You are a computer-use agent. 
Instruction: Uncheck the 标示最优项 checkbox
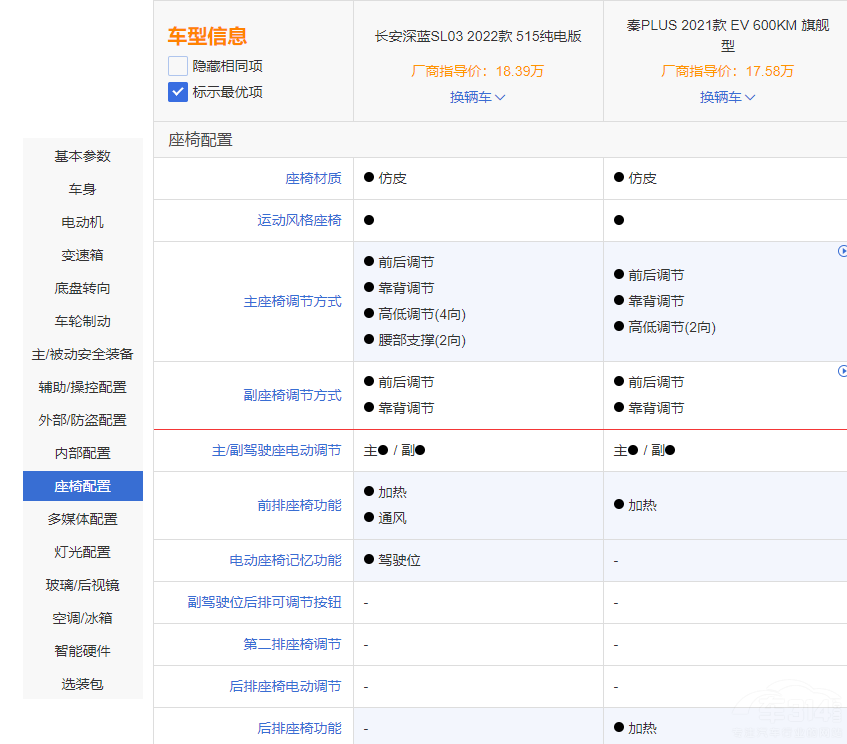(x=178, y=92)
